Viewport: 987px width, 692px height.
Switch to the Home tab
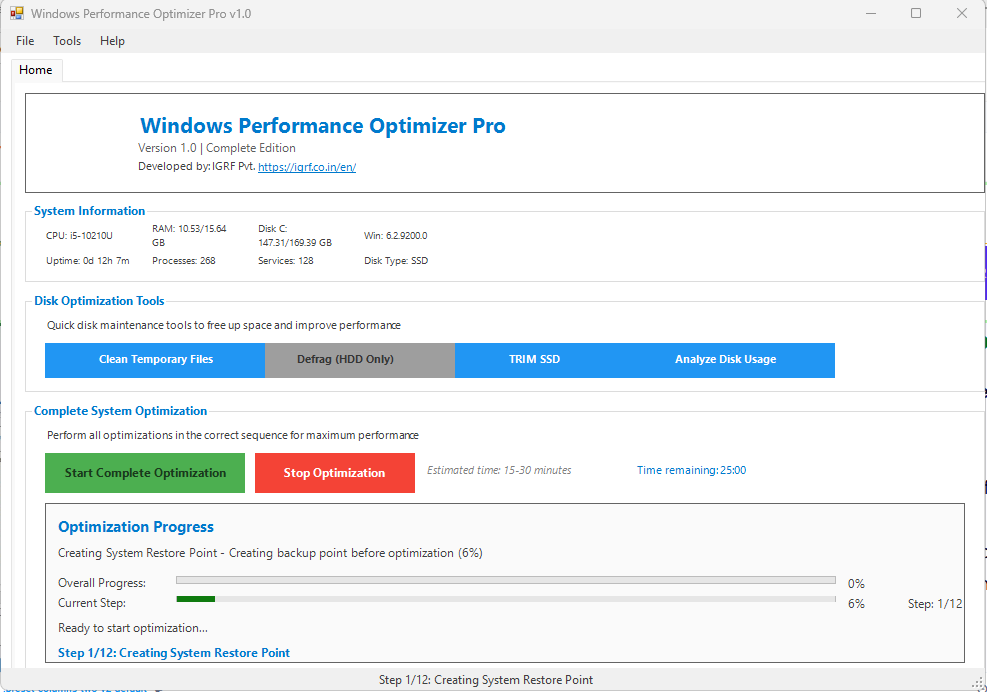point(36,70)
